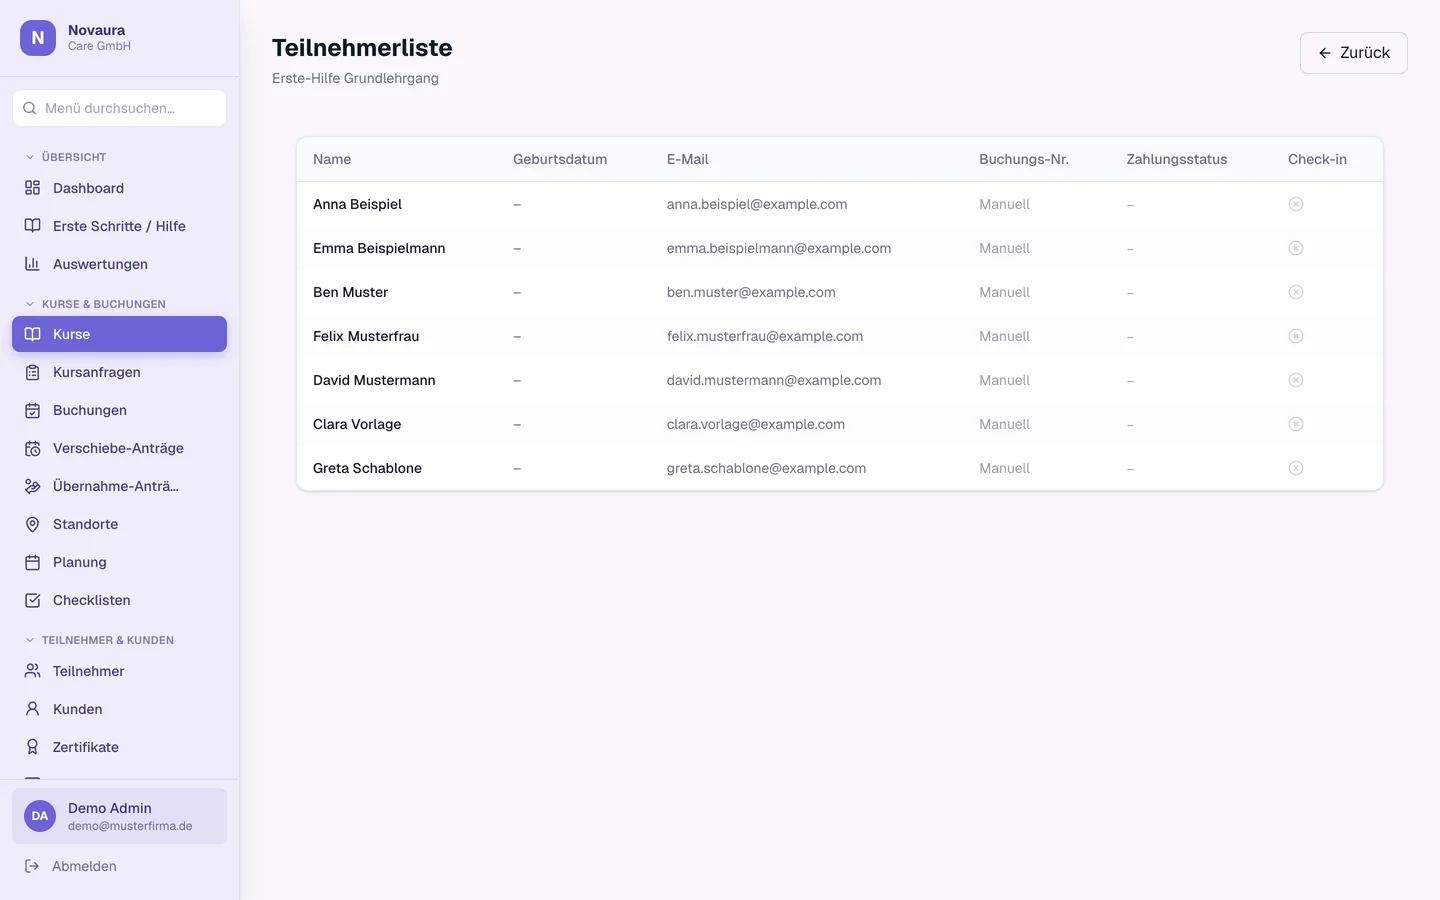Click the Buchungen calendar icon

coord(32,410)
